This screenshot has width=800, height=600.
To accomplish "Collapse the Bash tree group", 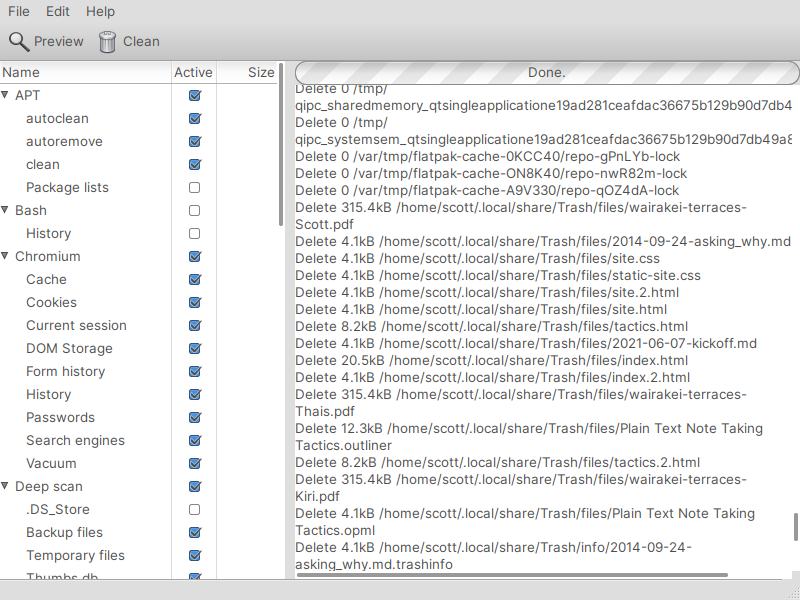I will [5, 211].
